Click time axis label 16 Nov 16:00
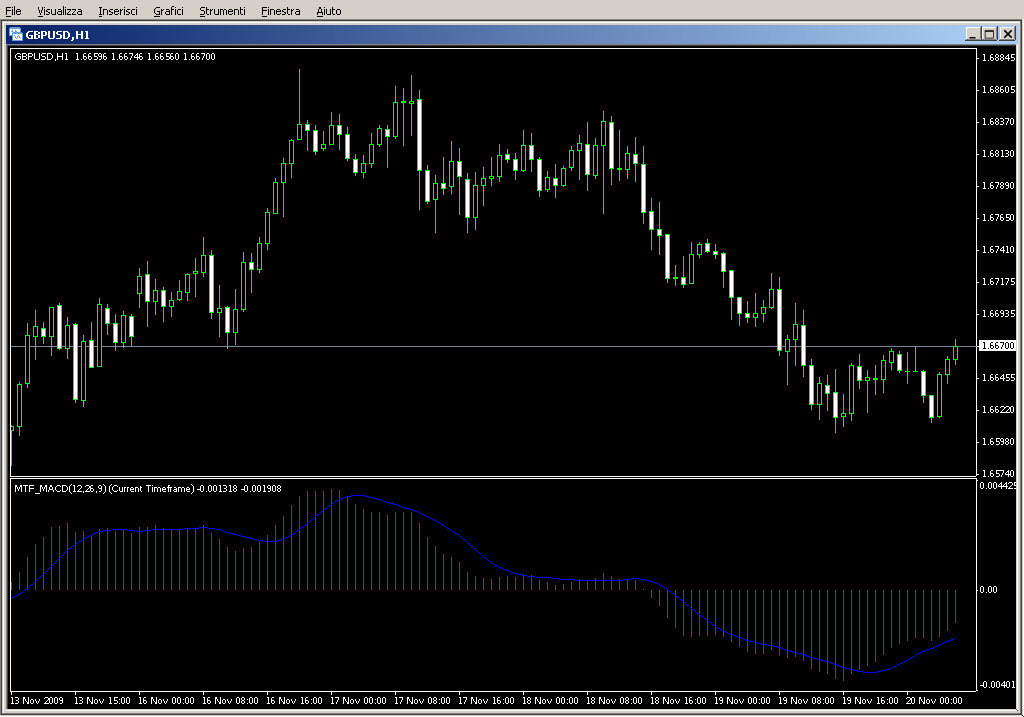Viewport: 1024px width, 717px height. click(x=294, y=701)
